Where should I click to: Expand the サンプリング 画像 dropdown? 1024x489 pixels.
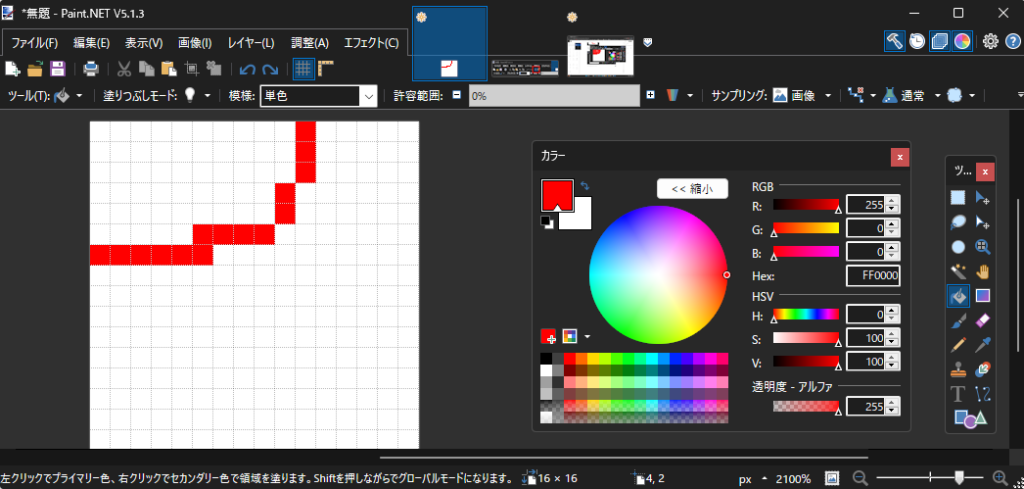pos(829,96)
